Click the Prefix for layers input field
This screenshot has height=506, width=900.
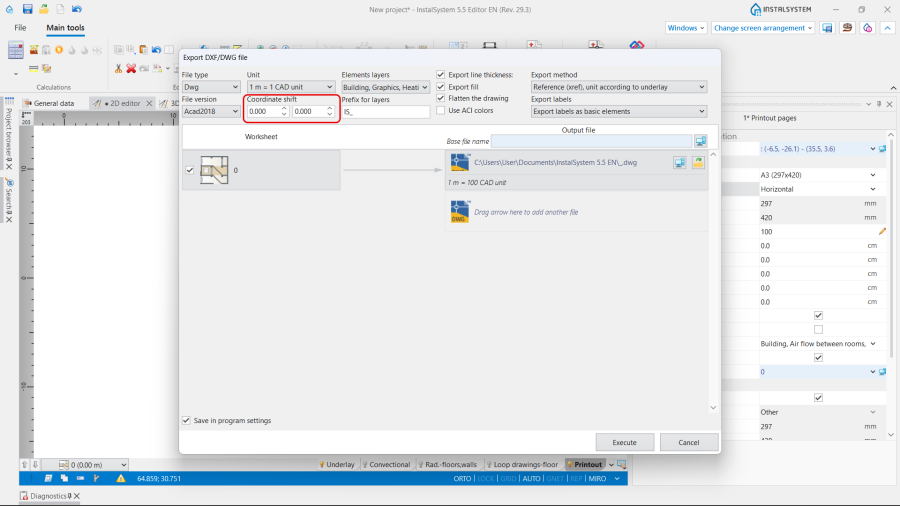(x=385, y=112)
